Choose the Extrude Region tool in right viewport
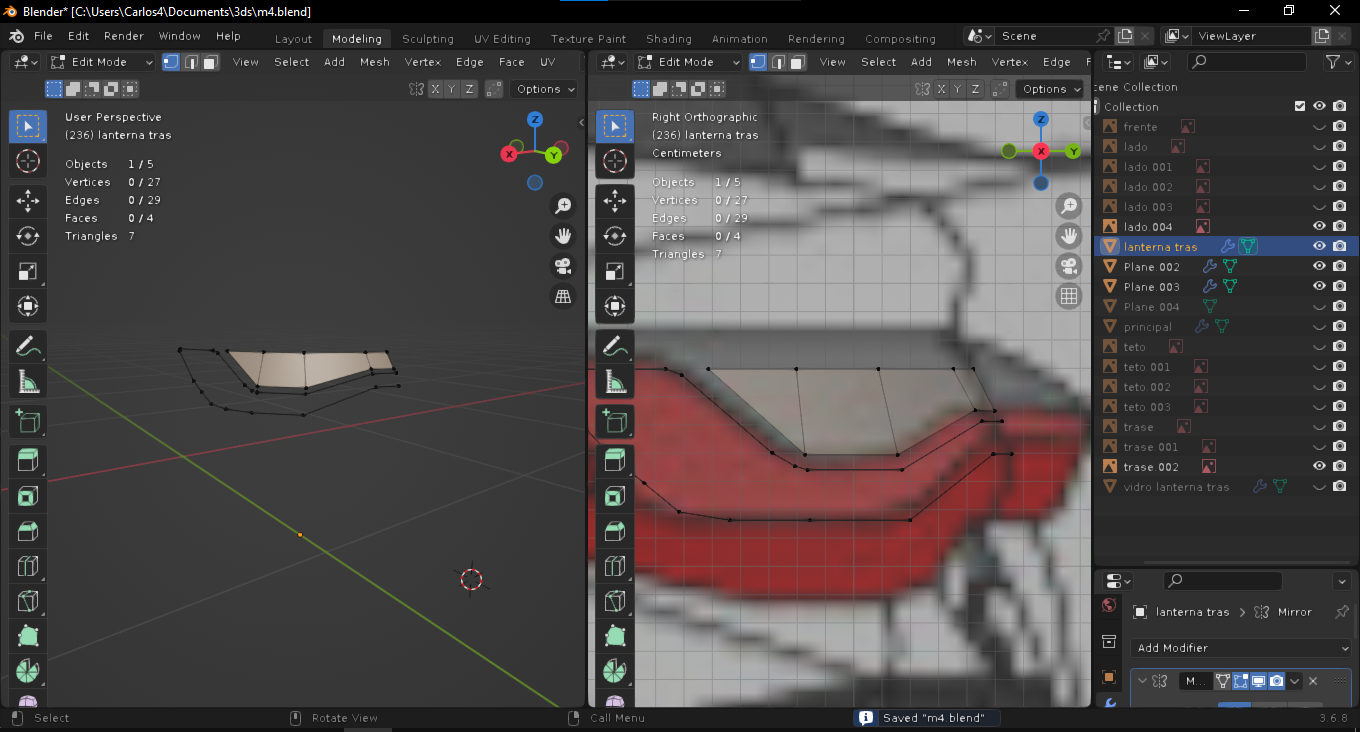 pyautogui.click(x=615, y=461)
